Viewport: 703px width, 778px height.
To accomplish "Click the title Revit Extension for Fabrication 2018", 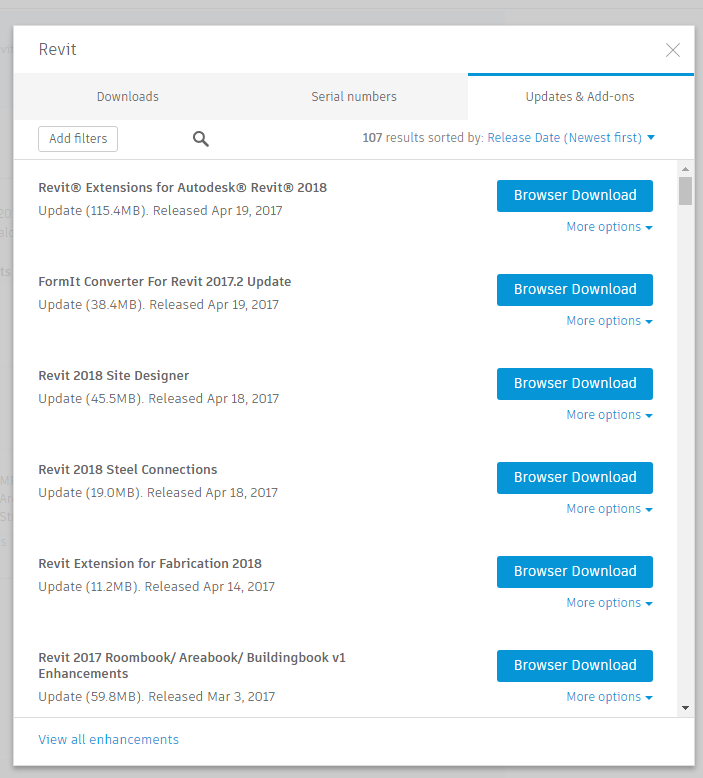I will pyautogui.click(x=150, y=564).
